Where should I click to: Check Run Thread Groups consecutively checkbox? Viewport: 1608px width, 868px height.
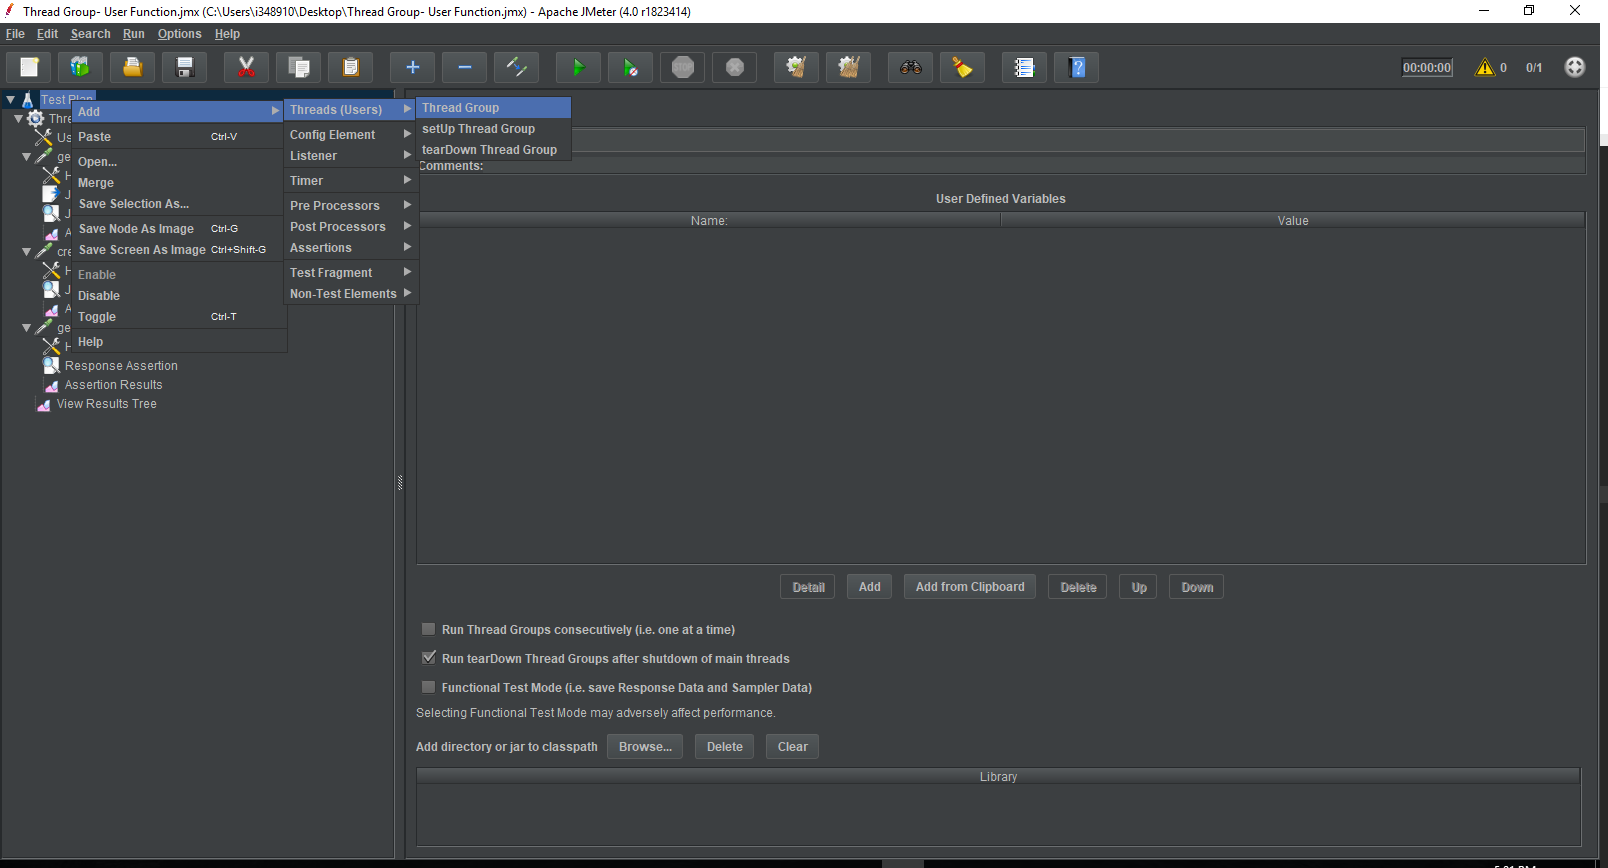point(428,629)
